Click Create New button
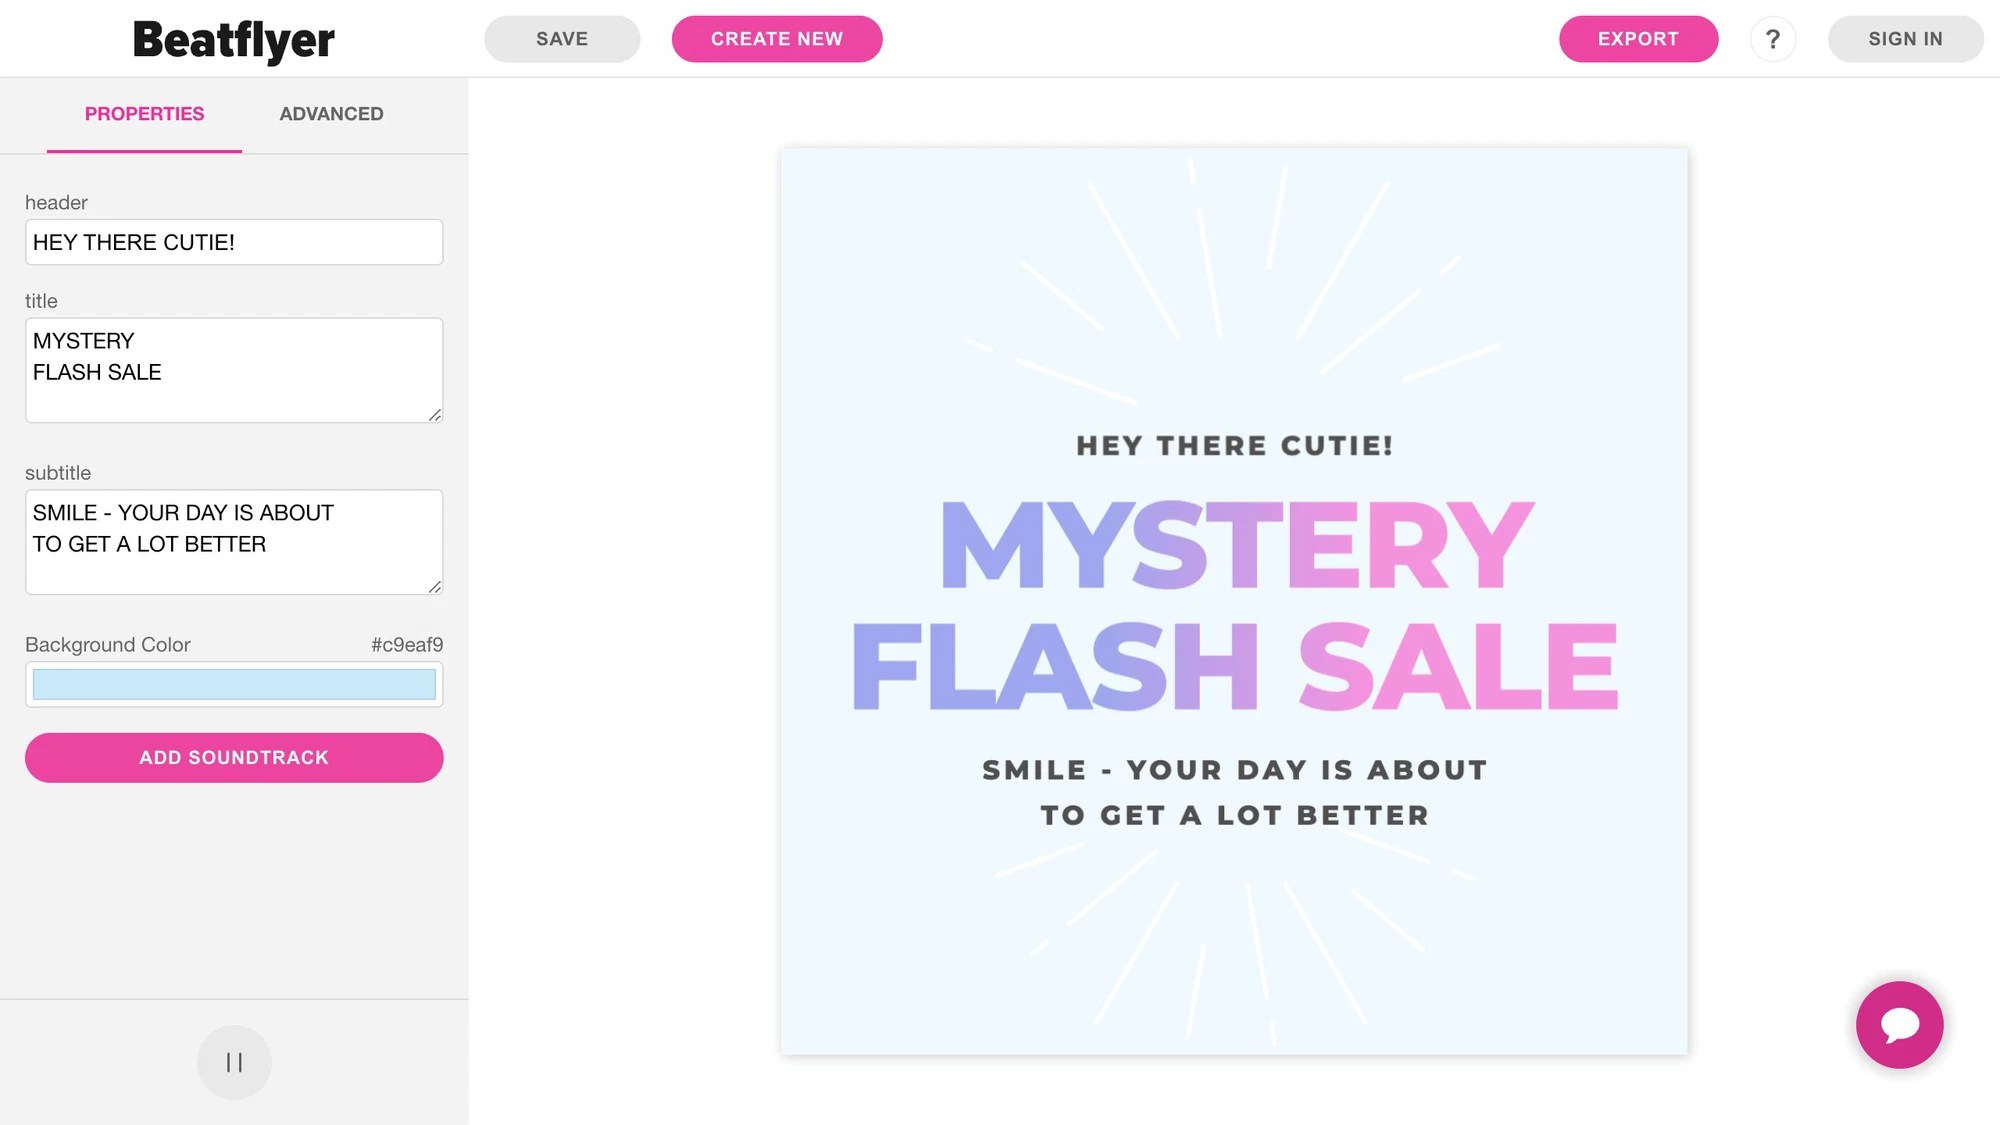The height and width of the screenshot is (1125, 2000). coord(776,39)
